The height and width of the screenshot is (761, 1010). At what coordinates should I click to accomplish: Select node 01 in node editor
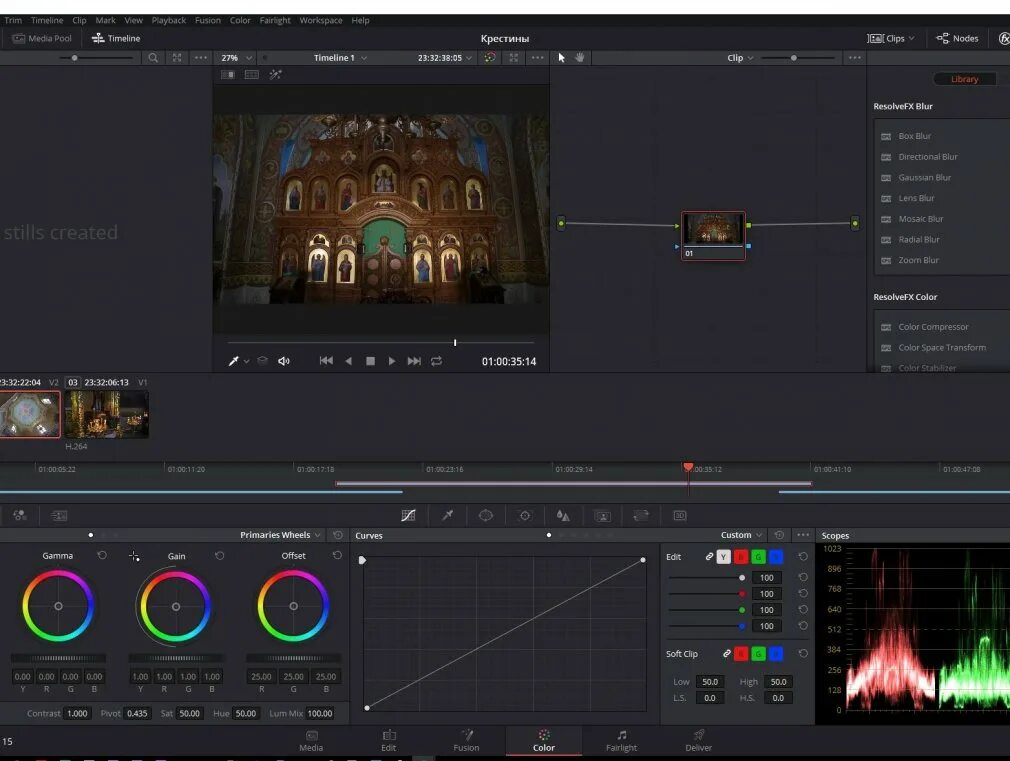coord(713,236)
